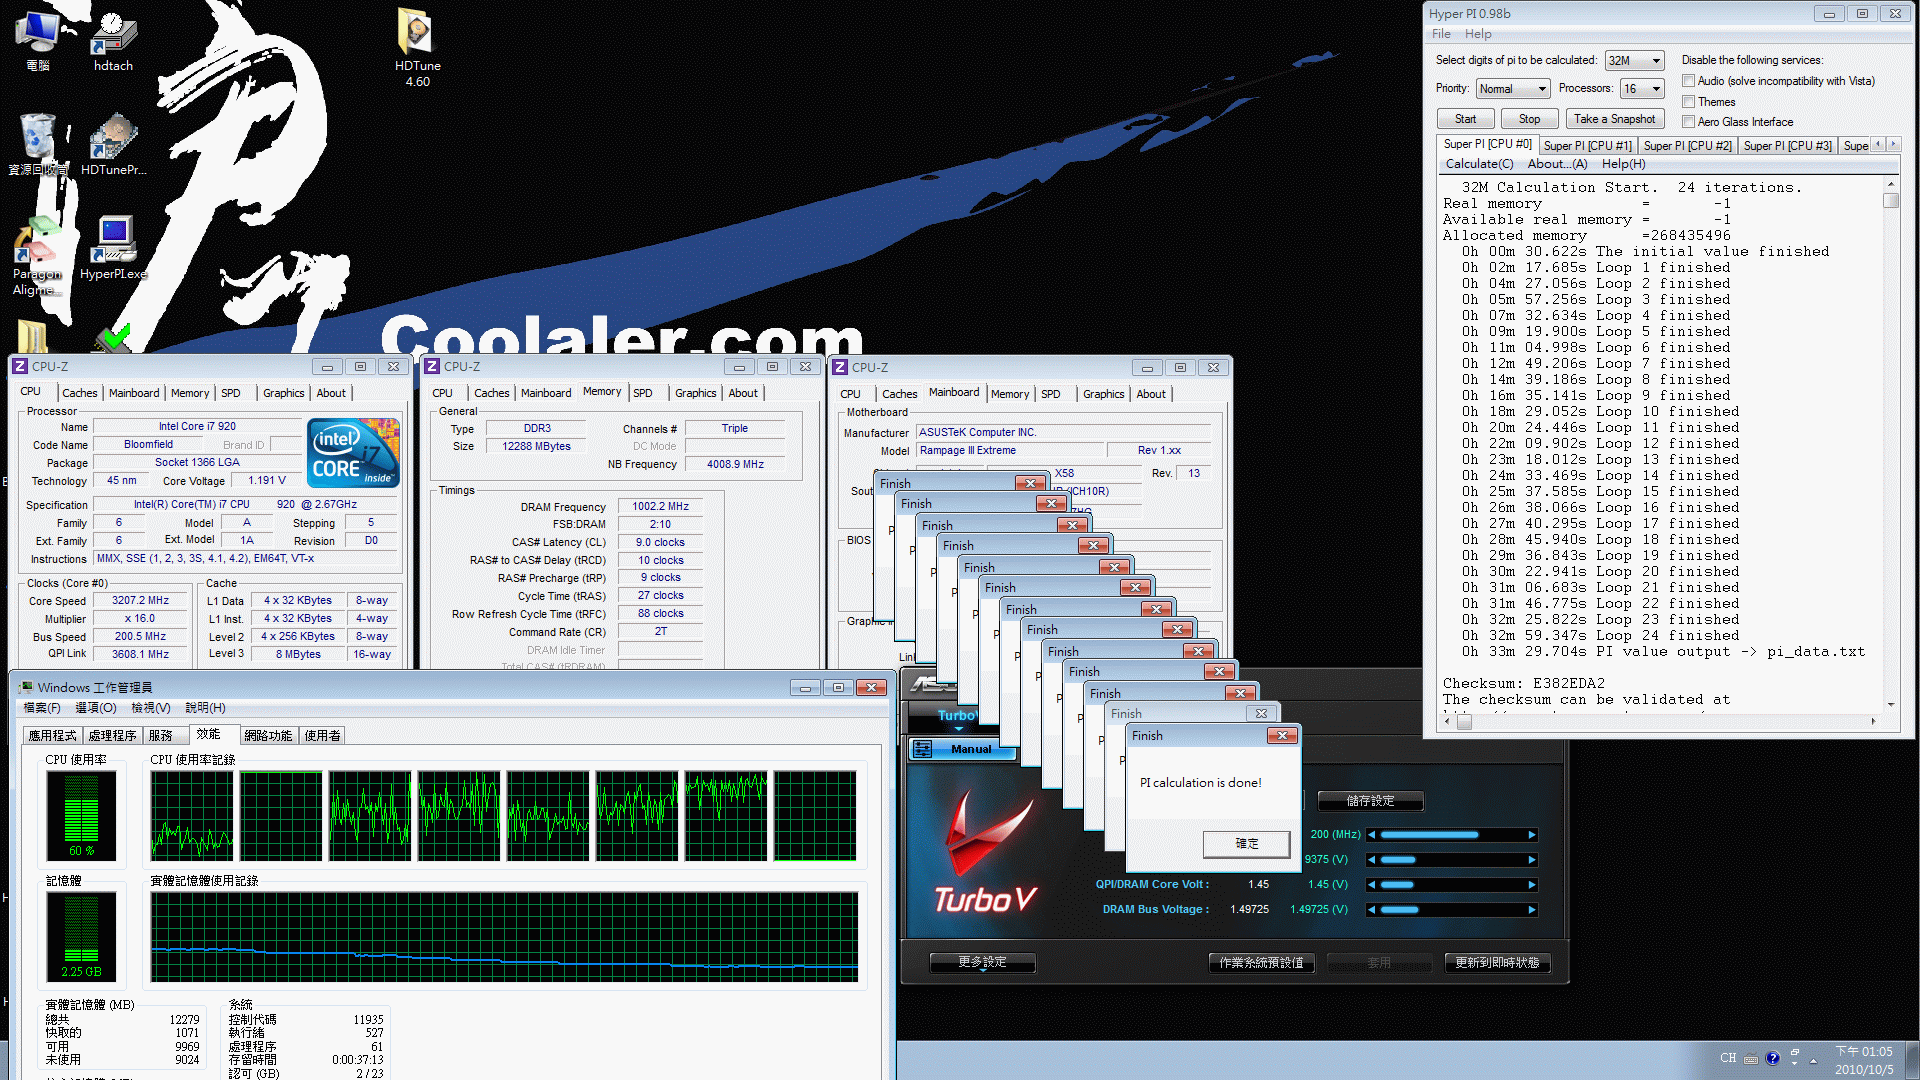Adjust the QPI/DRAM Core Volt slider bar

coord(1452,885)
